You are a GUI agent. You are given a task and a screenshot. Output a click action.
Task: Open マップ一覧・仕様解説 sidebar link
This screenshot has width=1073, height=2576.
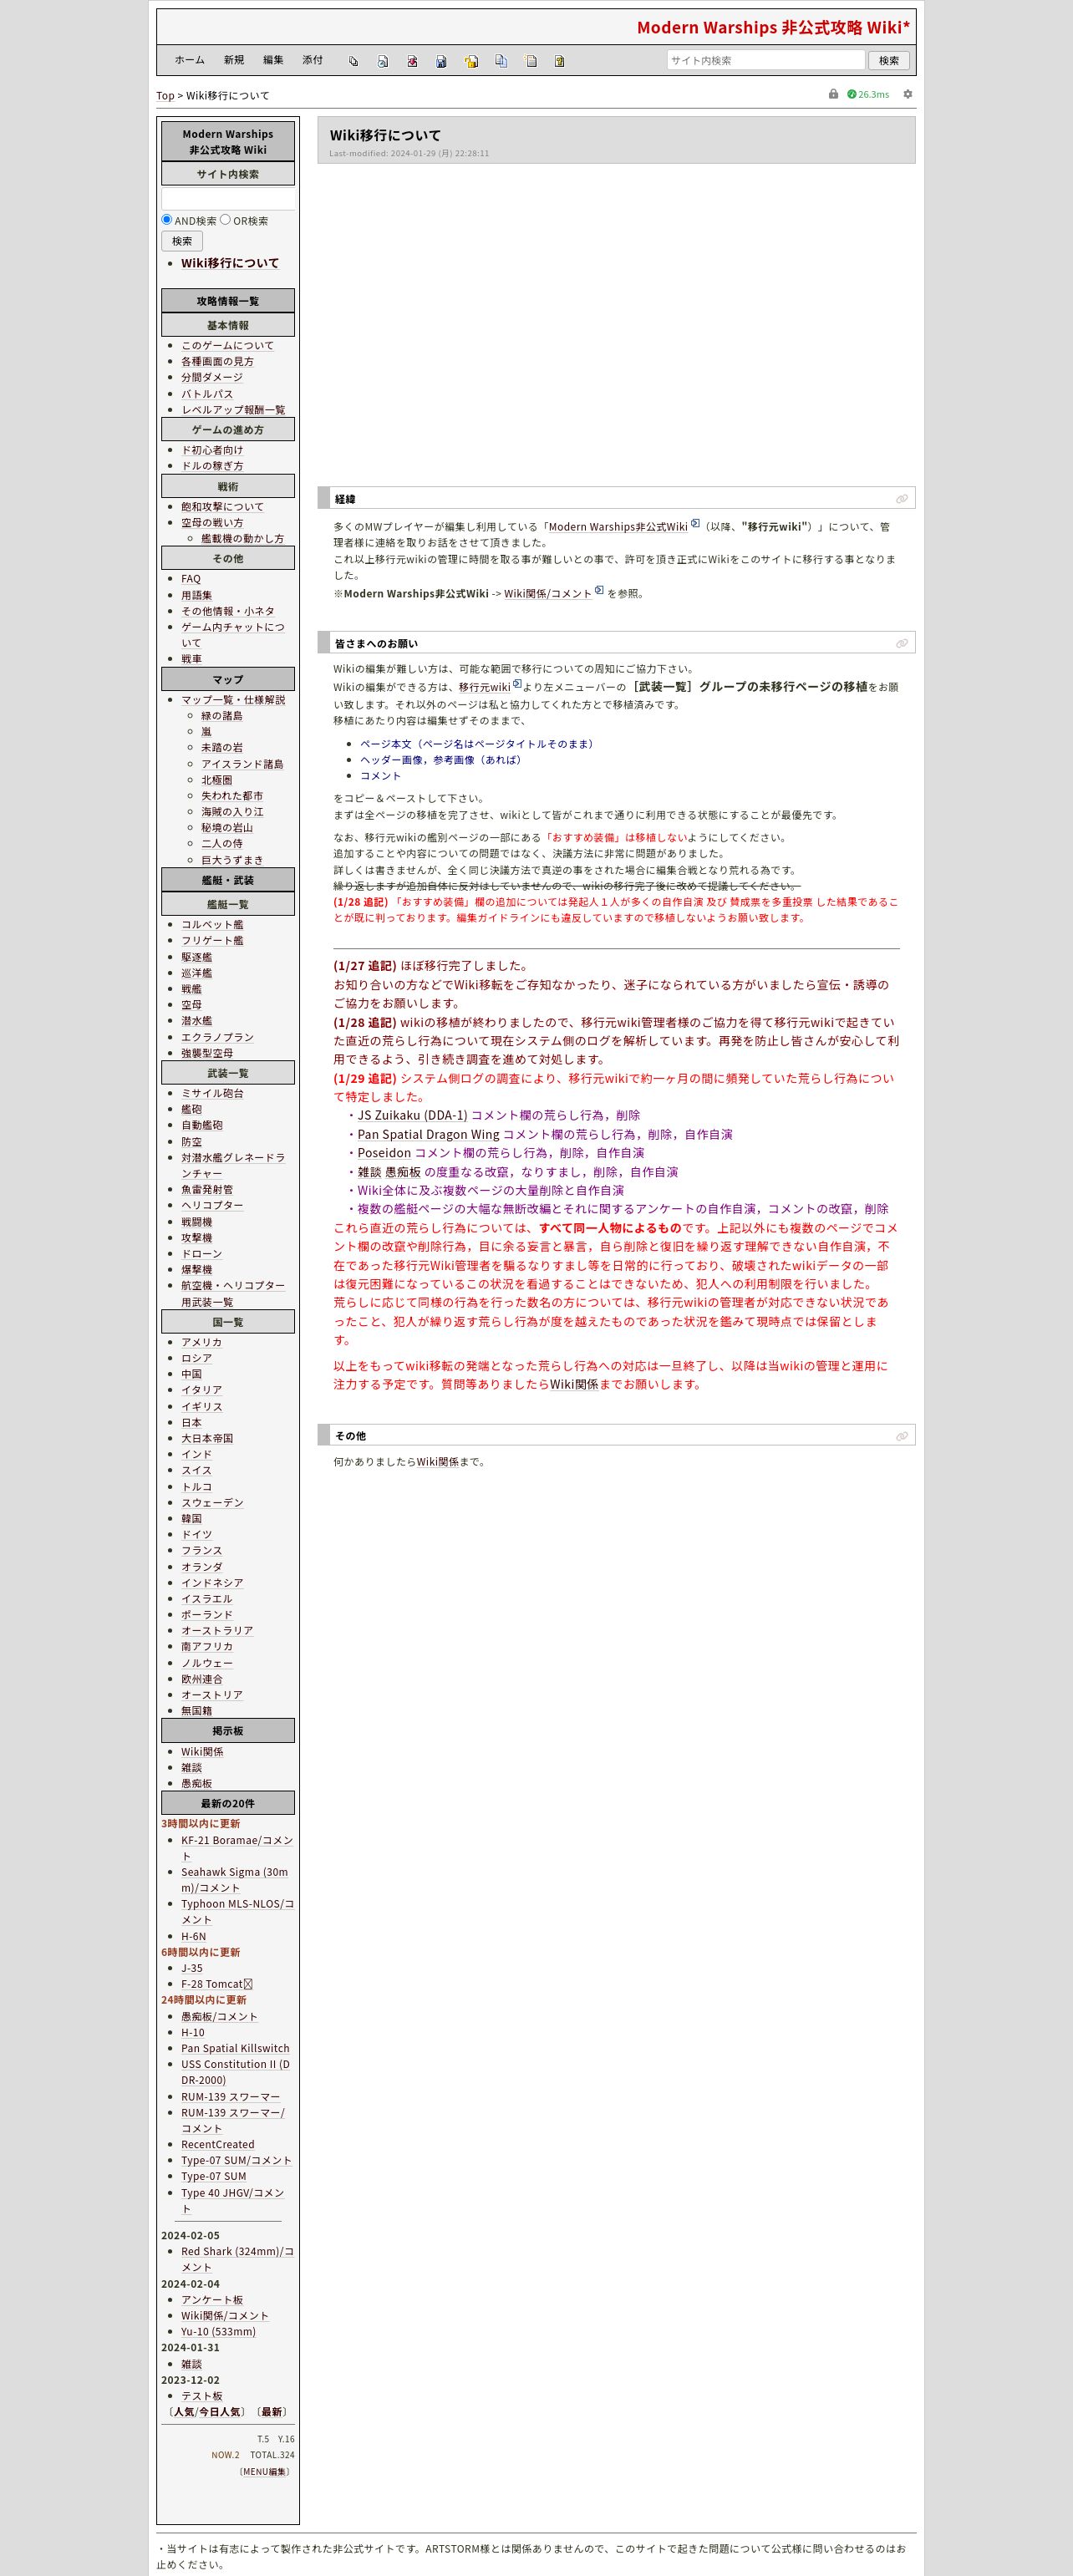click(x=233, y=699)
